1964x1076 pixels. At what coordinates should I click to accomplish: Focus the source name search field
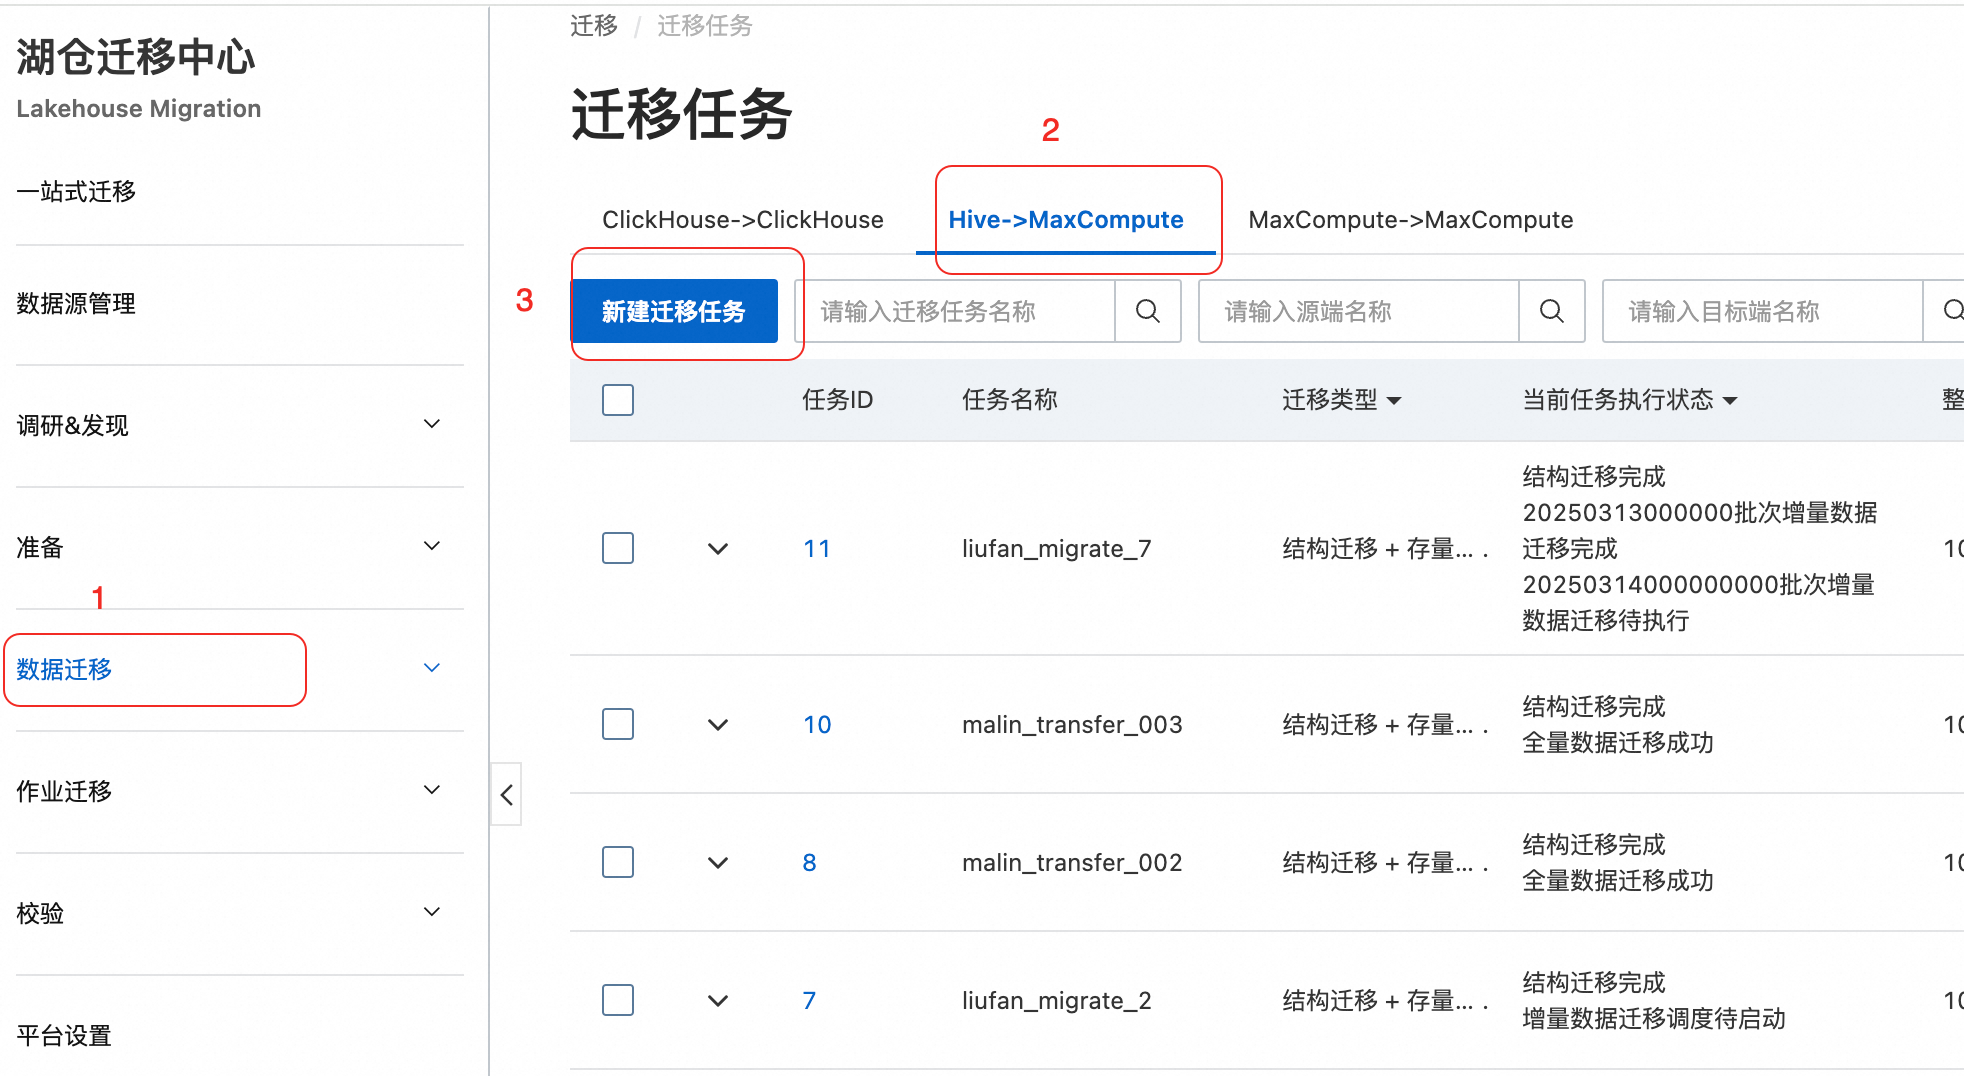(x=1360, y=311)
